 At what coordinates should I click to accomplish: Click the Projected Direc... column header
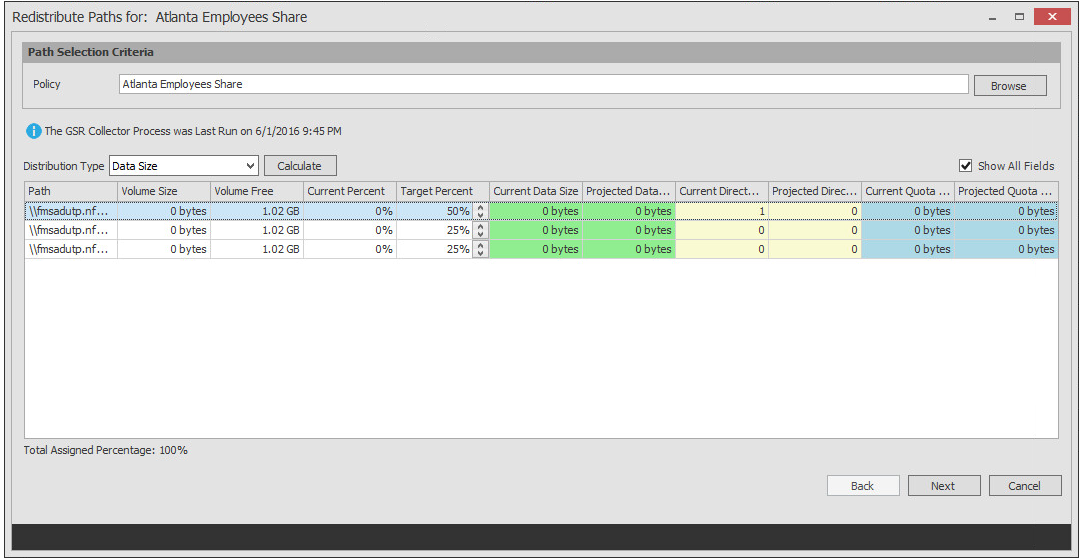point(816,191)
